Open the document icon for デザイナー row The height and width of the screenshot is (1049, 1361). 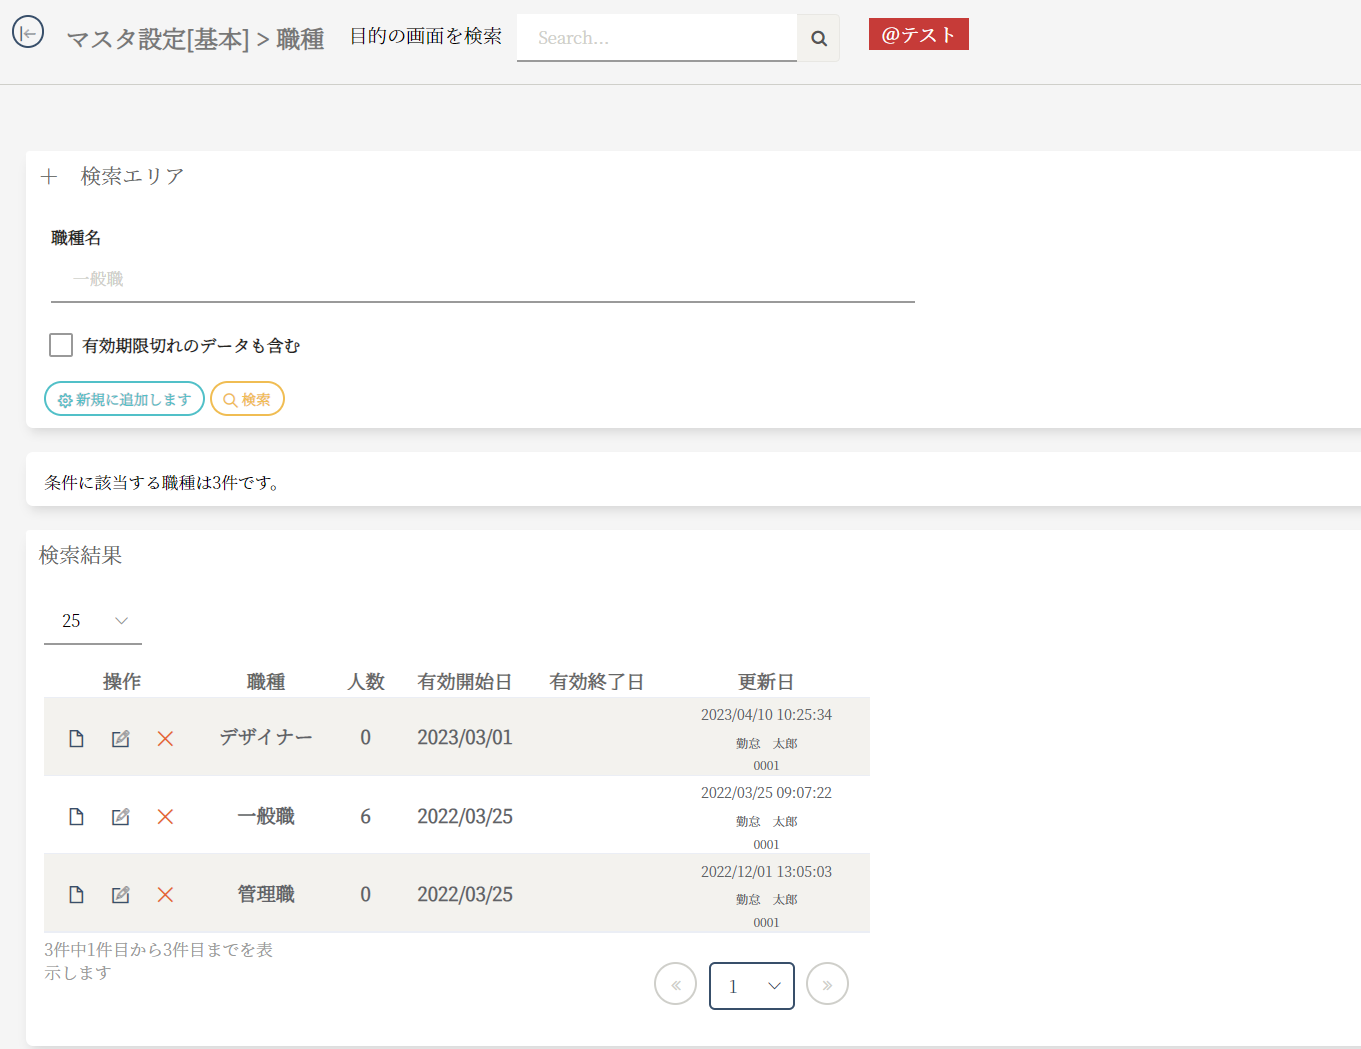pyautogui.click(x=76, y=739)
